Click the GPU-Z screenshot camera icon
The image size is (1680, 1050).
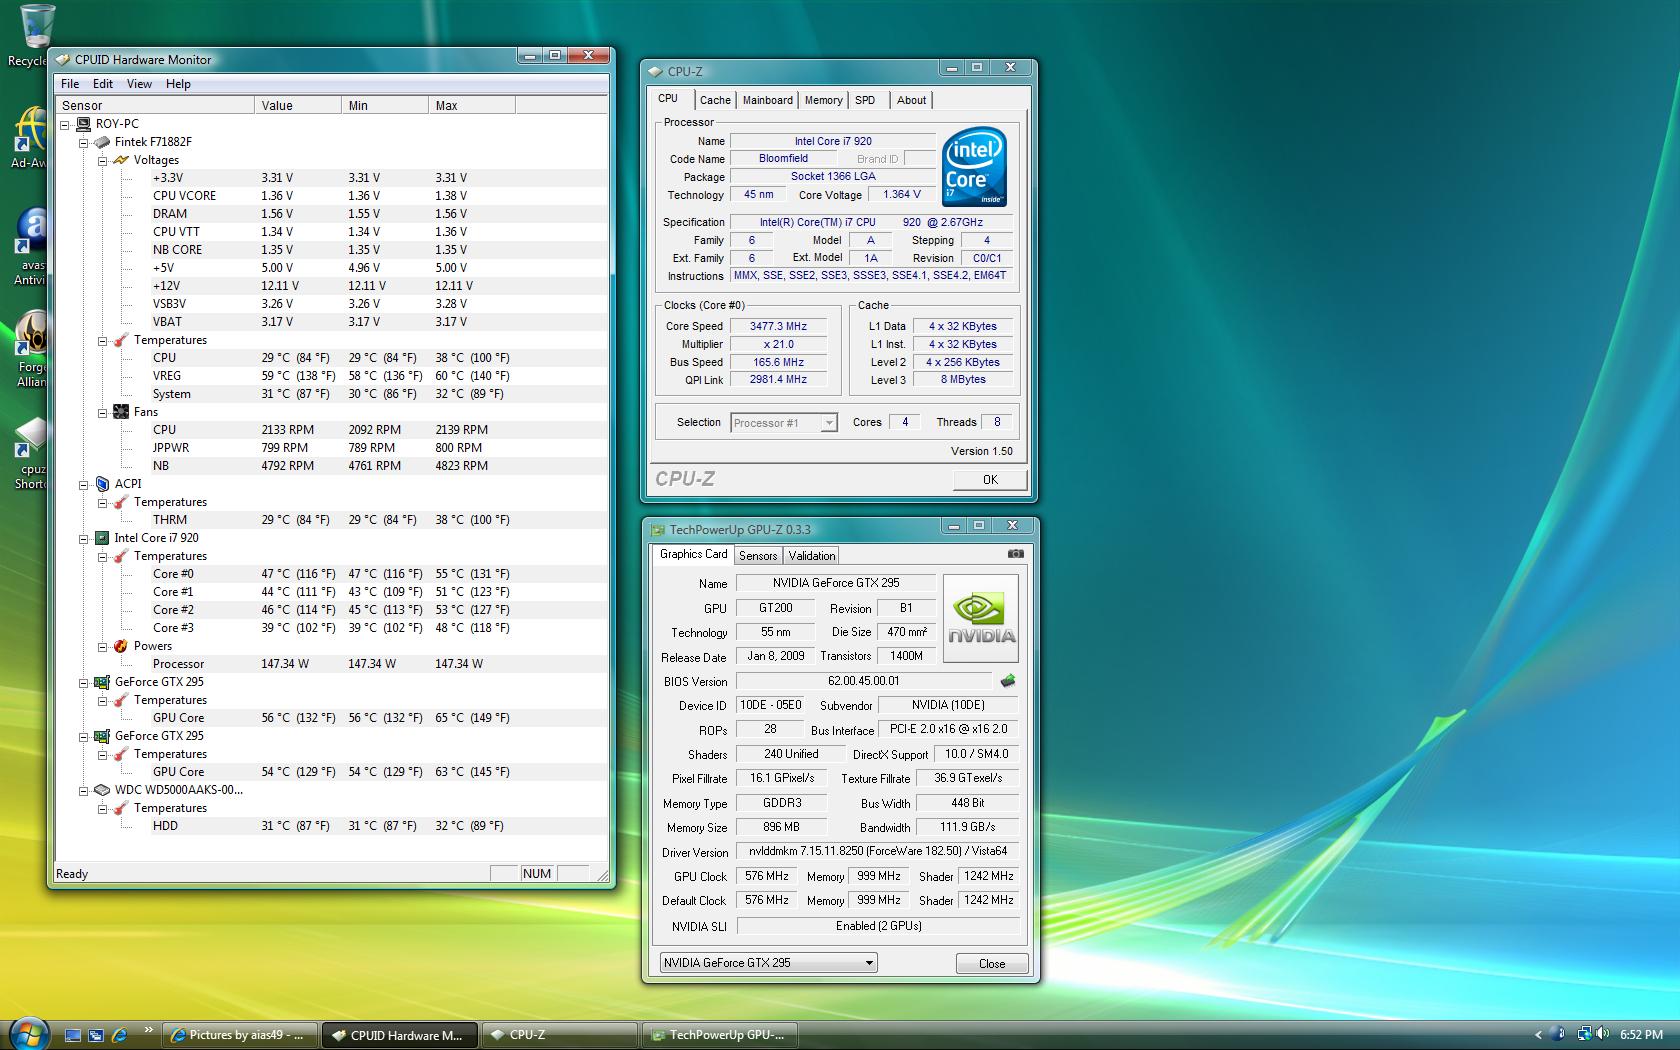[1015, 553]
